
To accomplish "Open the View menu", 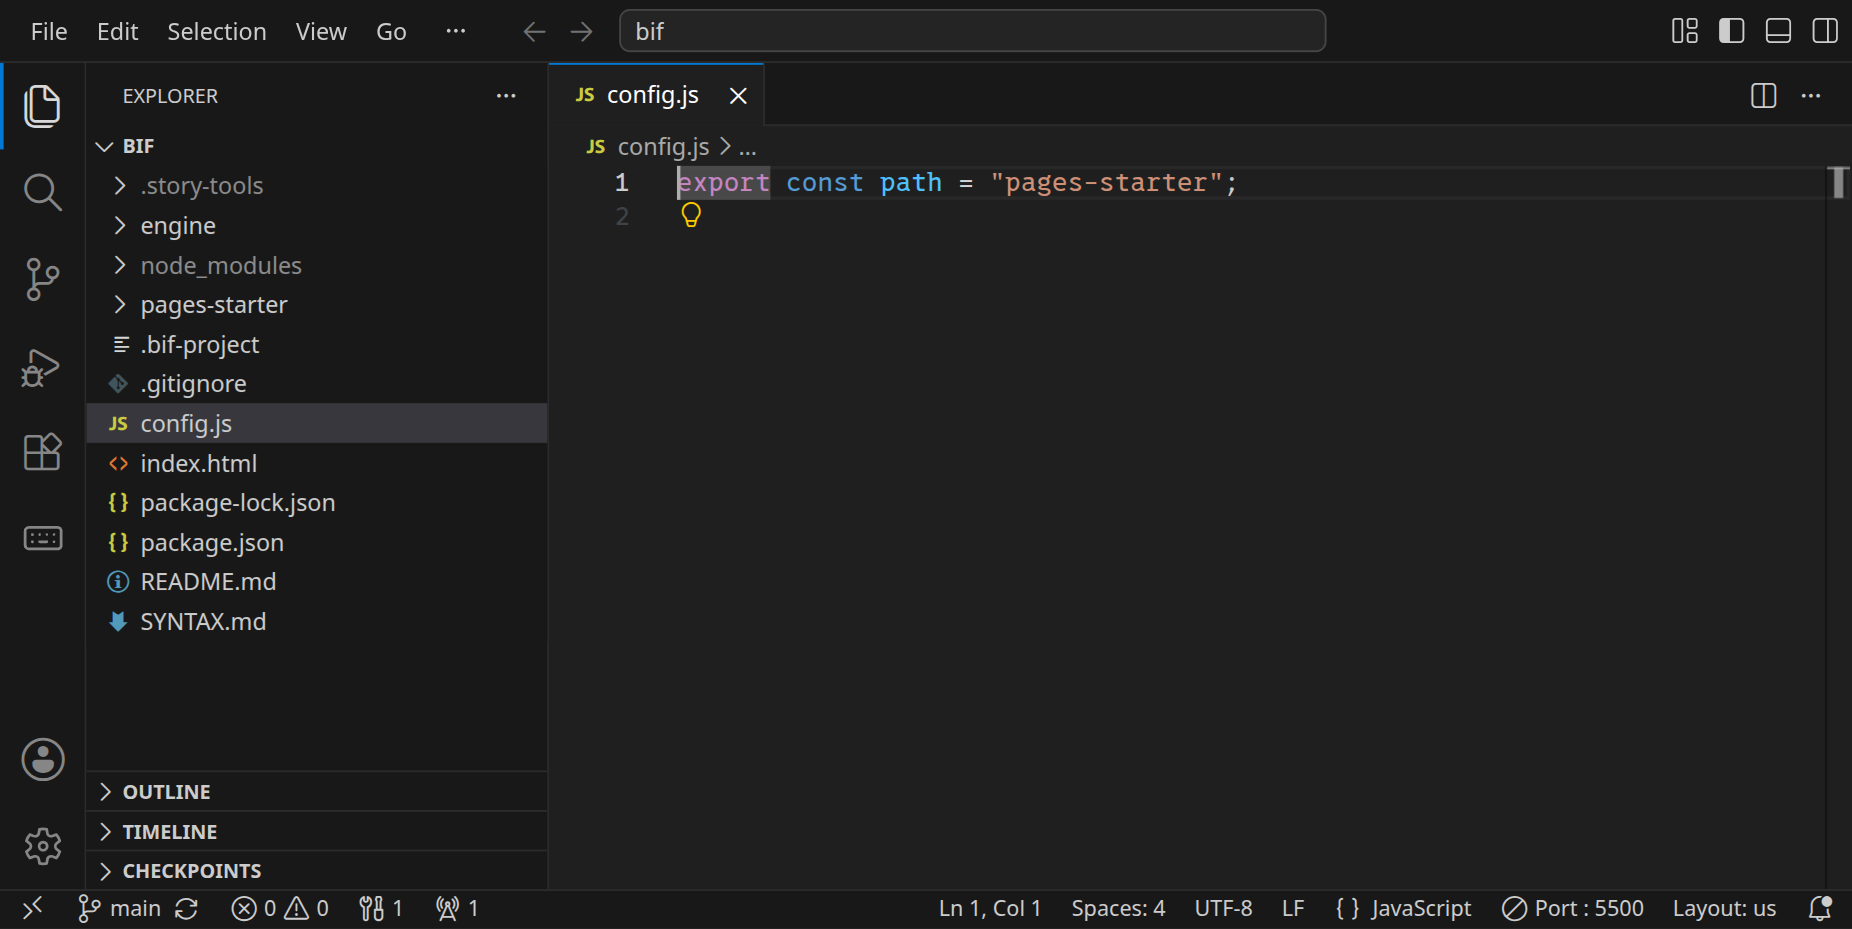I will 321,32.
